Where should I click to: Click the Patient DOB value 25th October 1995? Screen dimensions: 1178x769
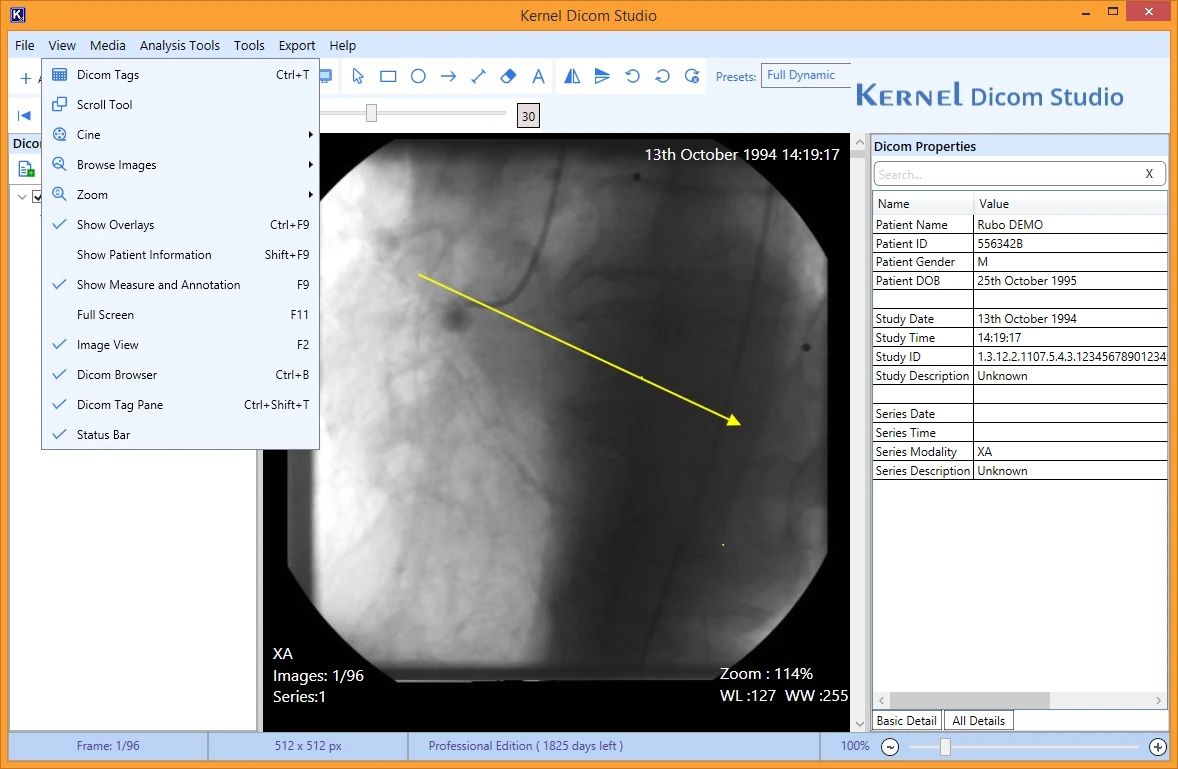[1026, 281]
